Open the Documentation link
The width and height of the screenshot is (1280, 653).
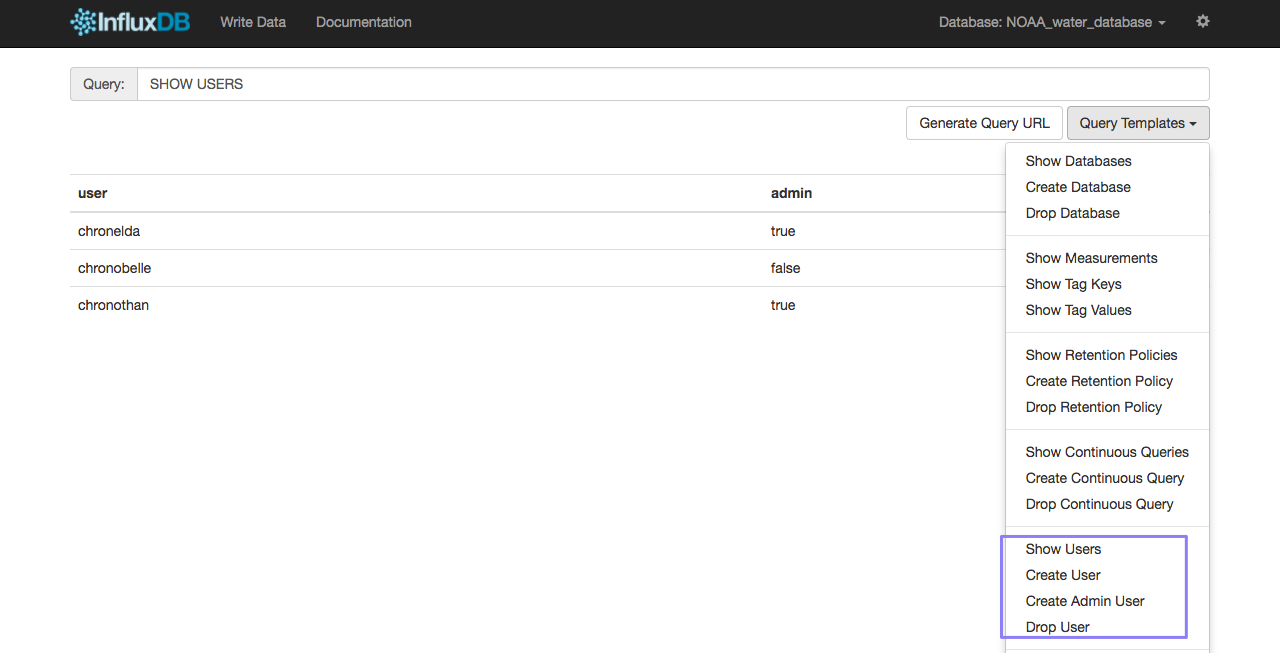tap(363, 22)
